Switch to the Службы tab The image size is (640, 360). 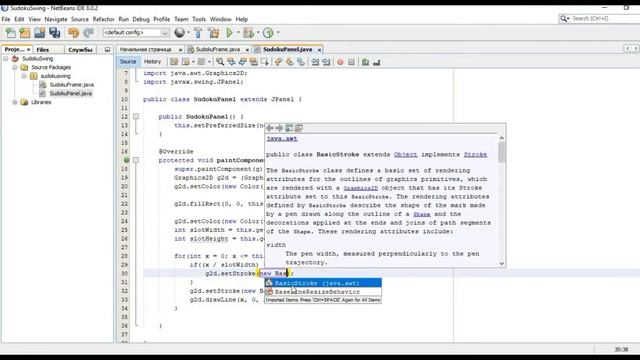click(80, 49)
